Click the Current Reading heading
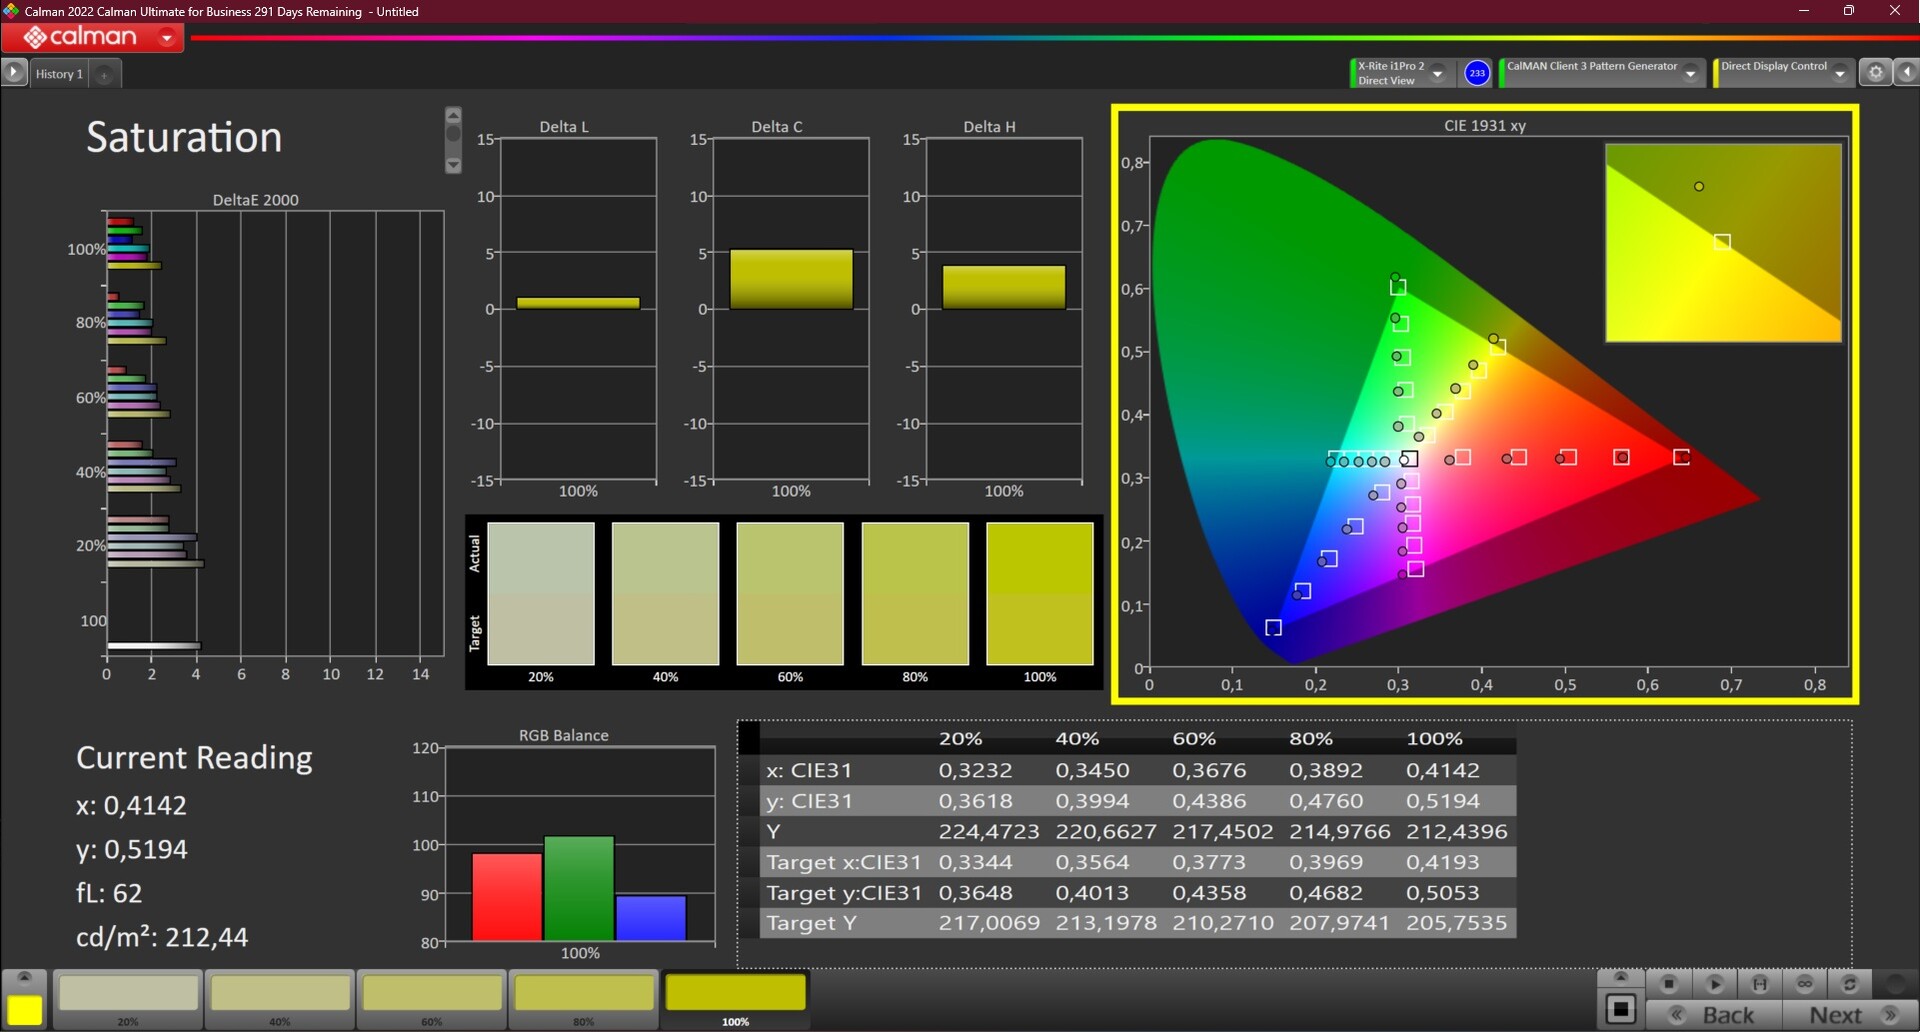Viewport: 1920px width, 1032px height. (194, 758)
